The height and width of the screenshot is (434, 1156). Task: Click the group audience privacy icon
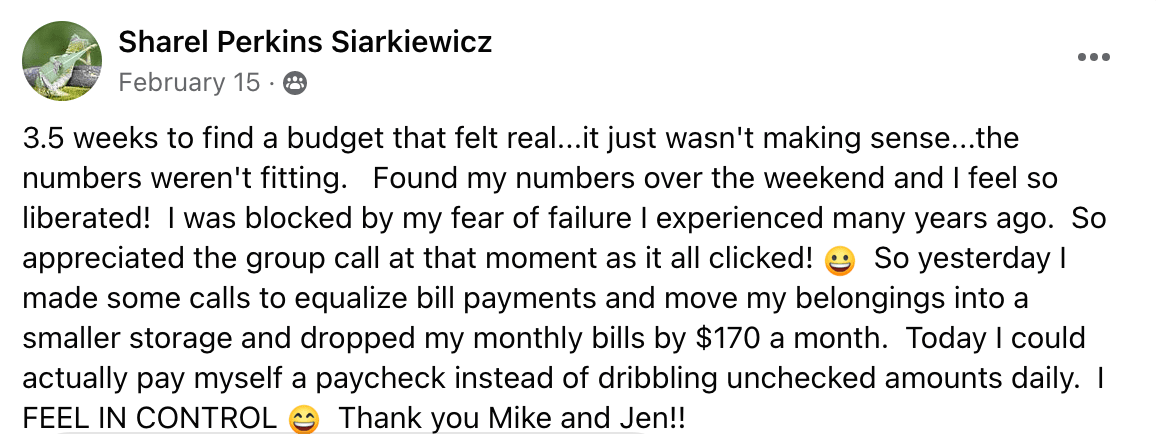(296, 83)
